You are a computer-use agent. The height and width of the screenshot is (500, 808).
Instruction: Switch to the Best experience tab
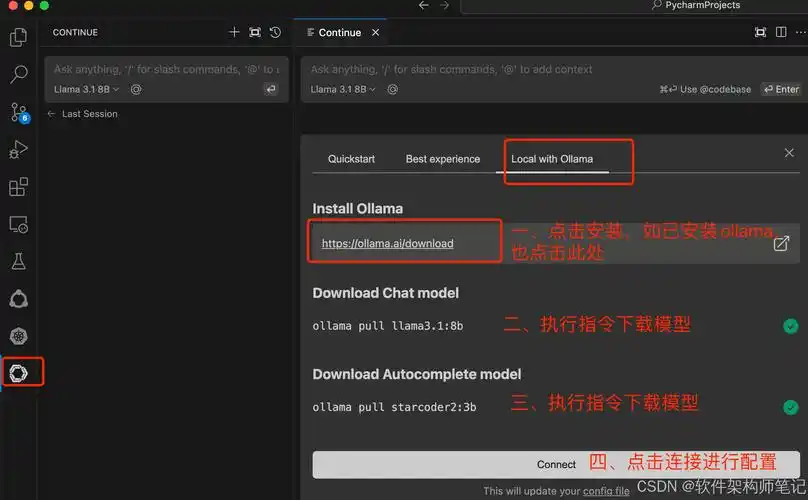coord(442,159)
